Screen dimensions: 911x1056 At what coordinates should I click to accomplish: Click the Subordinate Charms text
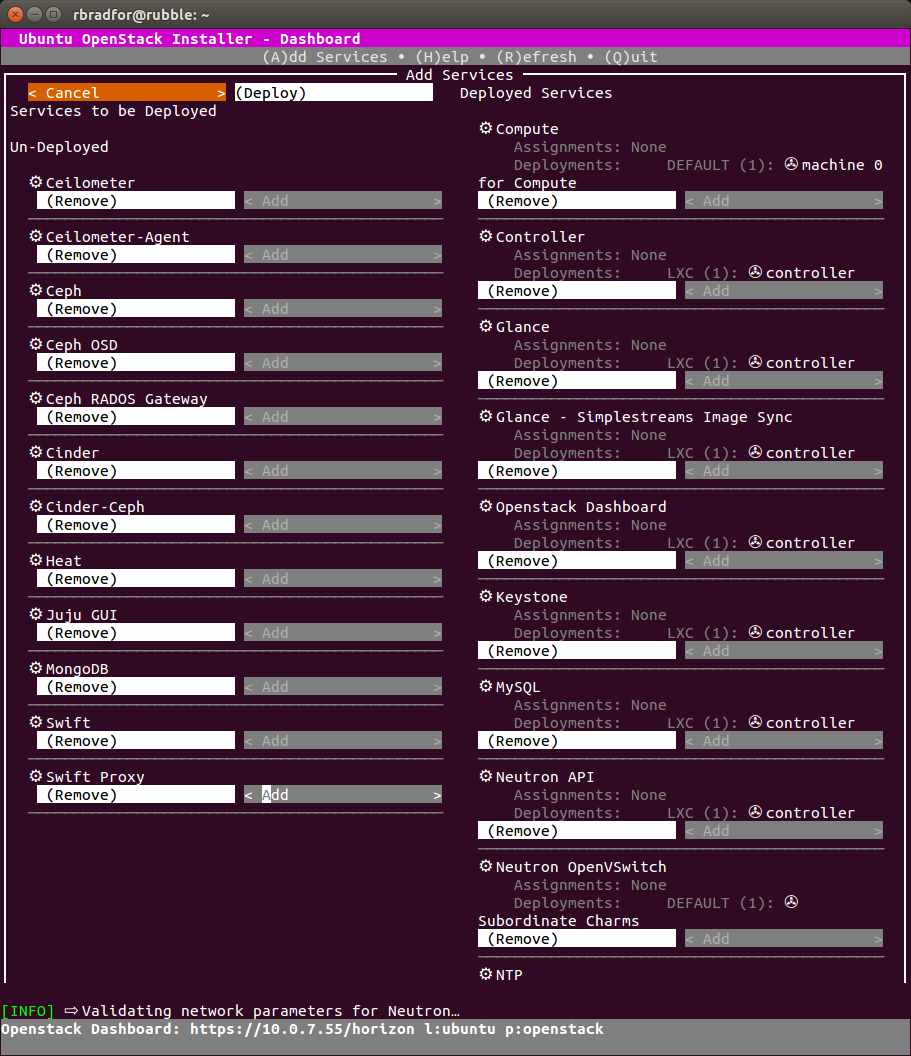pos(559,921)
